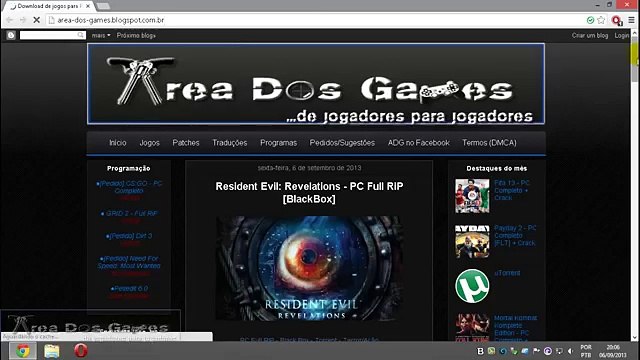Open the Area Dos Games header banner

pyautogui.click(x=316, y=84)
